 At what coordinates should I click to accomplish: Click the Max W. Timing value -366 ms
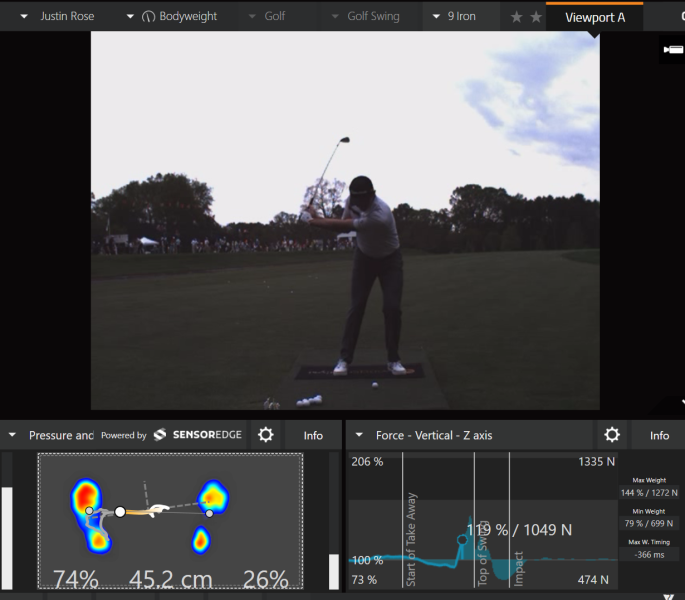(649, 555)
